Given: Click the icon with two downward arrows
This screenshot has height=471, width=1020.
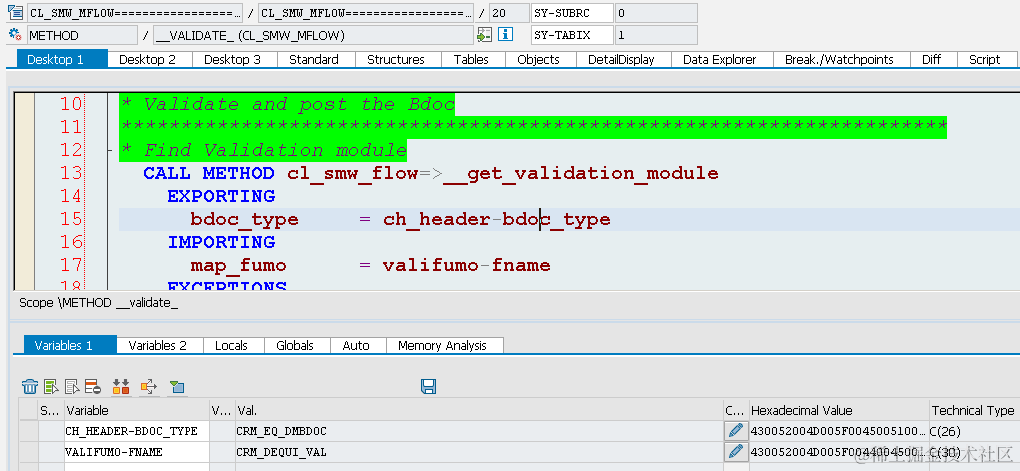Looking at the screenshot, I should coord(121,387).
